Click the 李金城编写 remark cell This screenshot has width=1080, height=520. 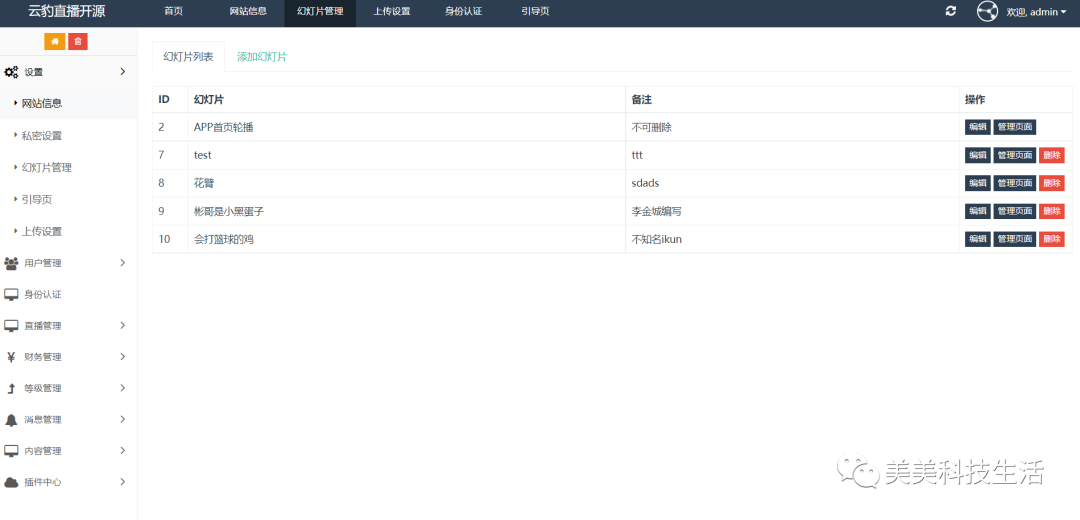[x=792, y=211]
